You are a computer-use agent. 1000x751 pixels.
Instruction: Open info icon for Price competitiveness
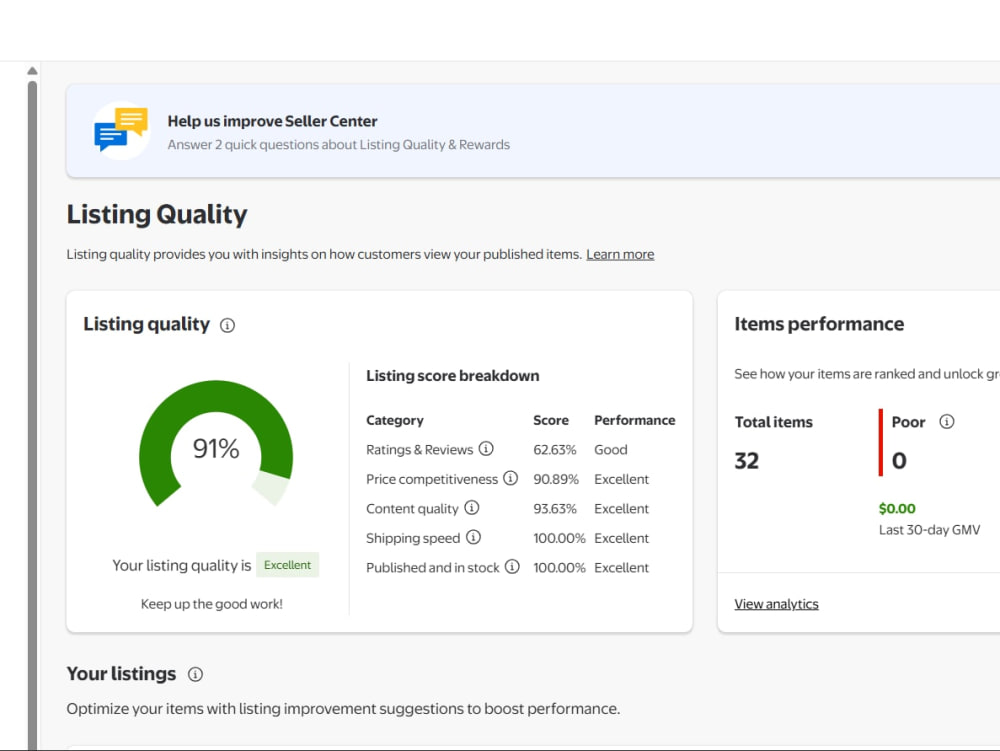[x=510, y=478]
